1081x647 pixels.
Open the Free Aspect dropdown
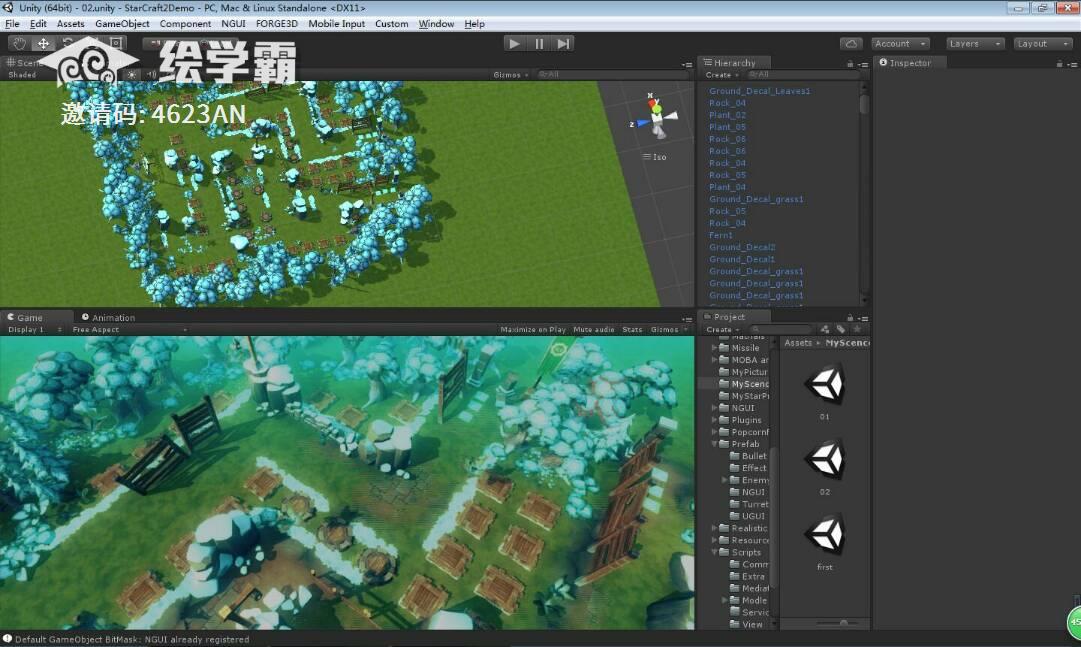(130, 330)
